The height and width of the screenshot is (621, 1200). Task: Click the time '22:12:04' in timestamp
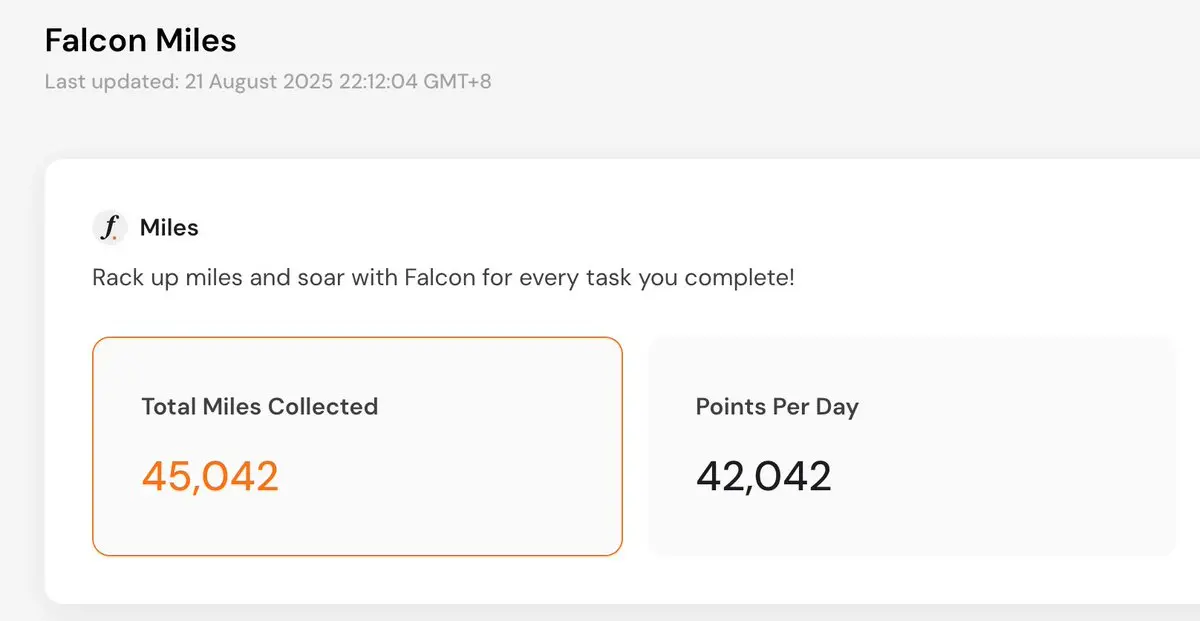(x=370, y=82)
